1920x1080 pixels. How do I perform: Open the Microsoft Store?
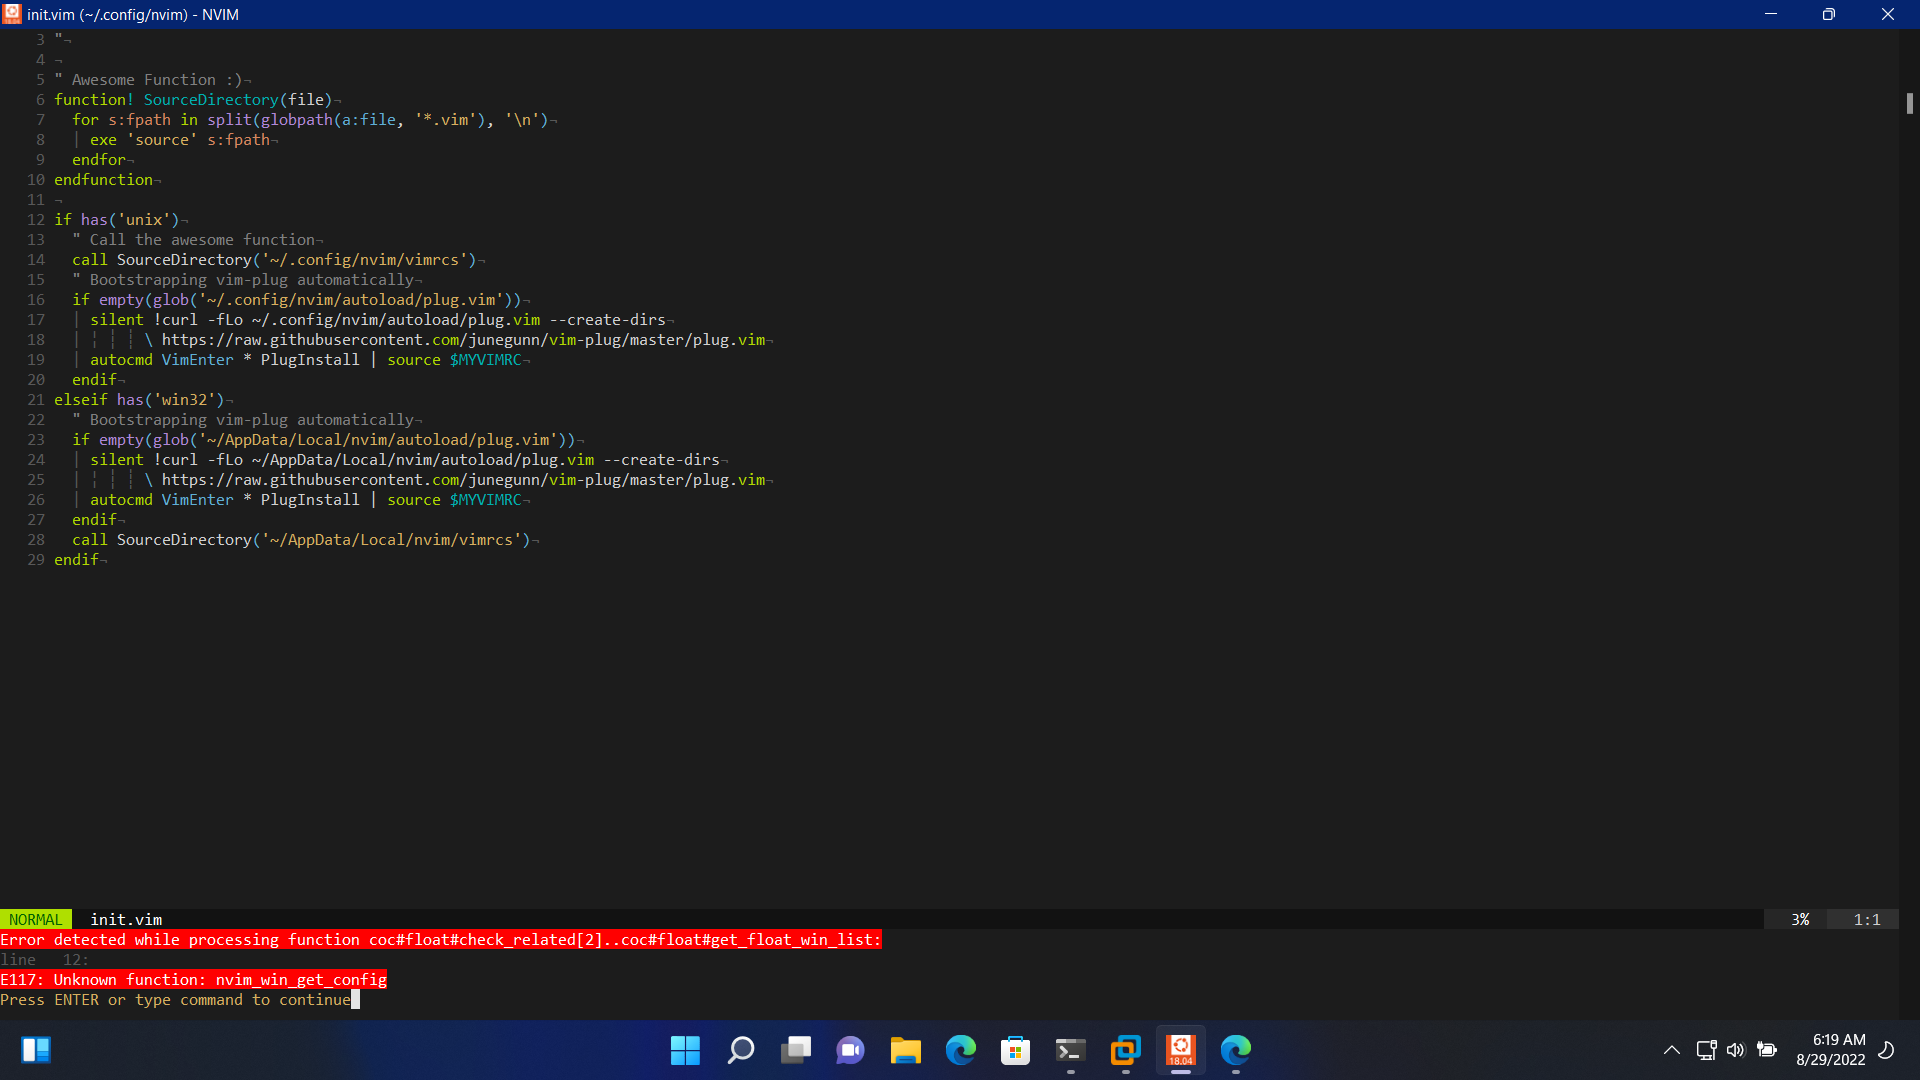(1015, 1050)
